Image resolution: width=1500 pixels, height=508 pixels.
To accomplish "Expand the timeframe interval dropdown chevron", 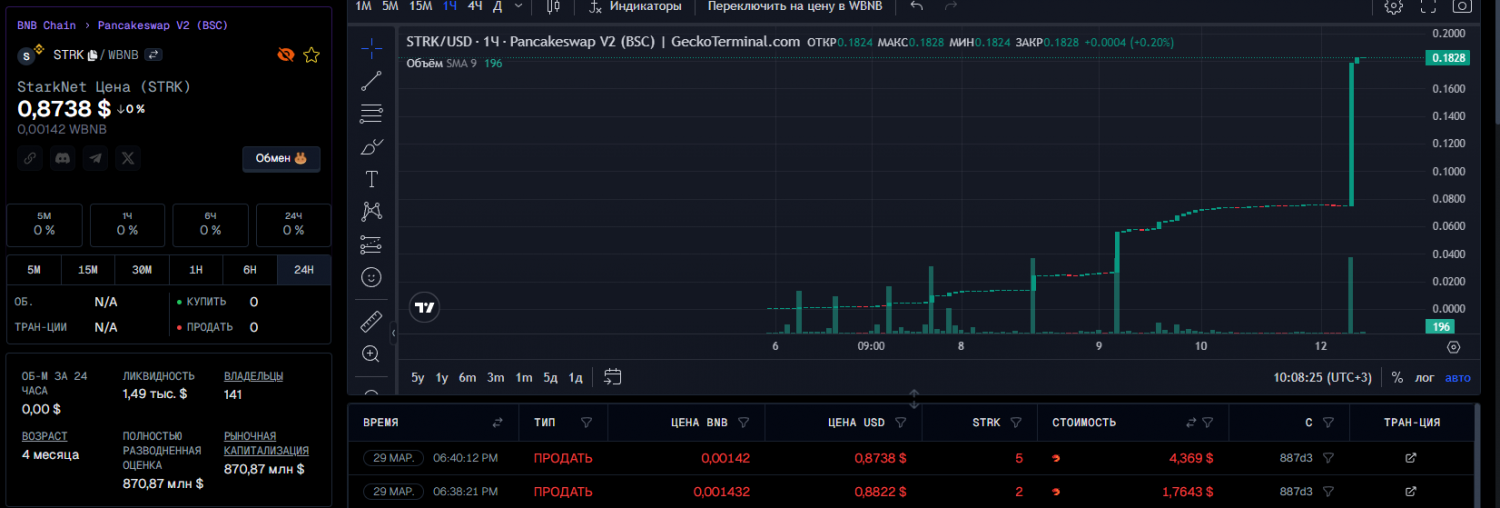I will [x=518, y=6].
